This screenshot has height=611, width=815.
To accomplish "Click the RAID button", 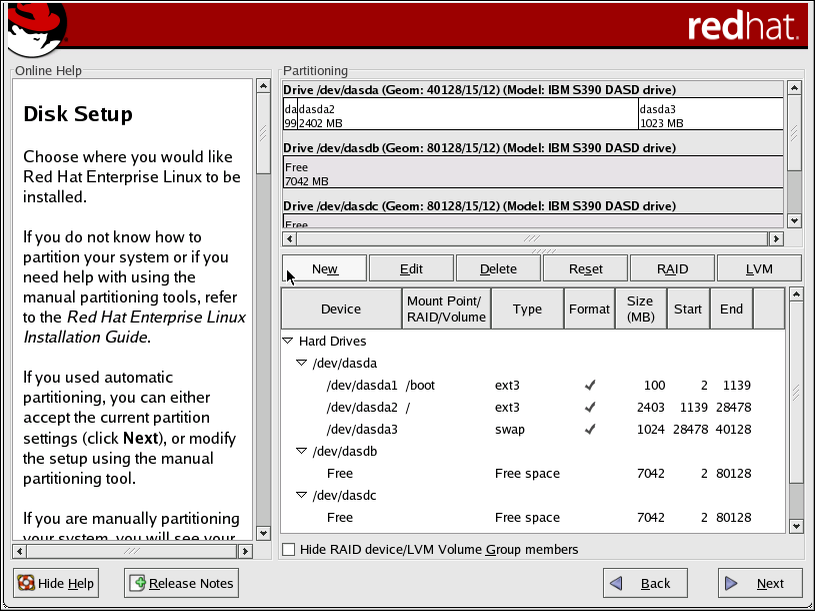I will (672, 268).
